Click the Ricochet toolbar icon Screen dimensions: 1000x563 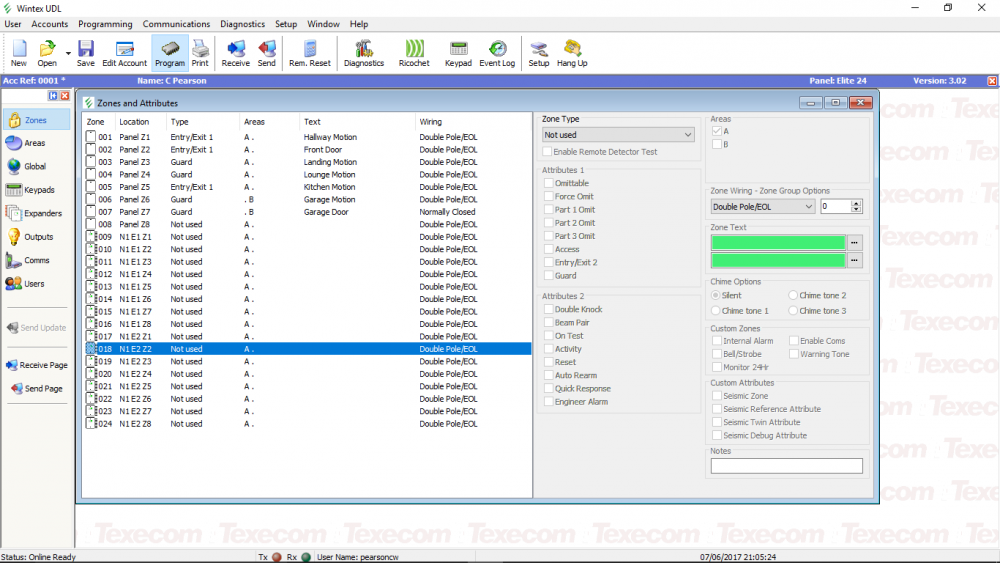point(413,53)
